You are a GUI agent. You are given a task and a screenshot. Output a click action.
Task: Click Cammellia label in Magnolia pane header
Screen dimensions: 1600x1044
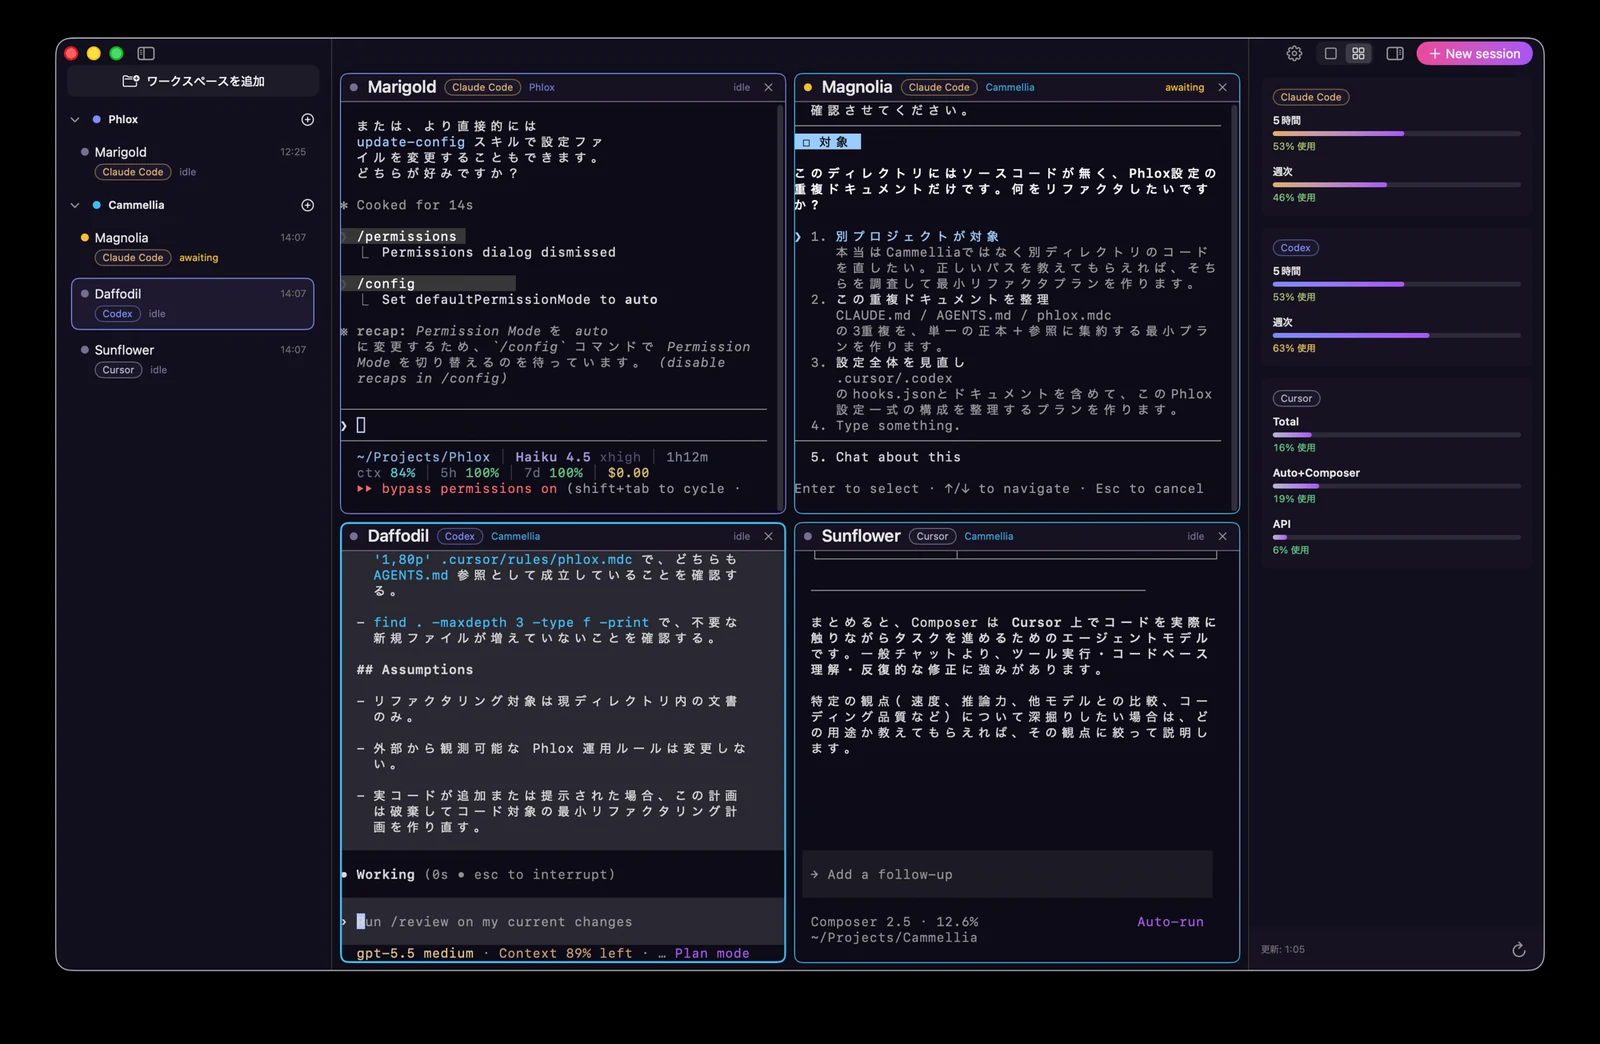(1010, 87)
